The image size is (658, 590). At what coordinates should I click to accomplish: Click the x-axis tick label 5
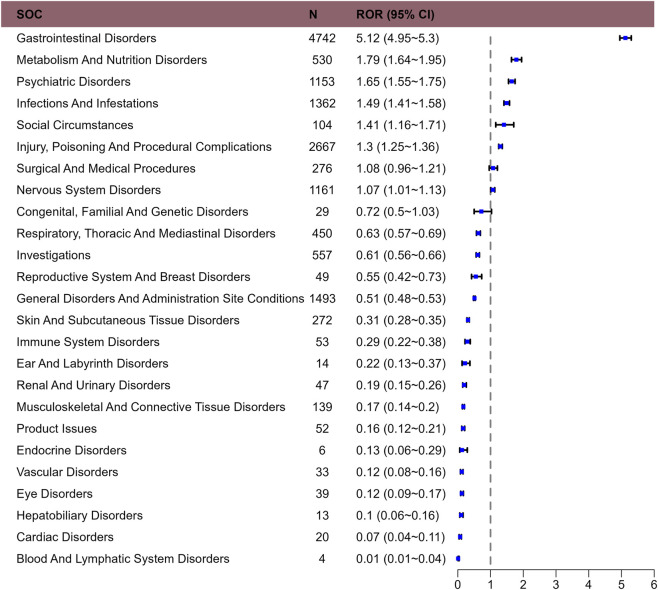(x=621, y=585)
